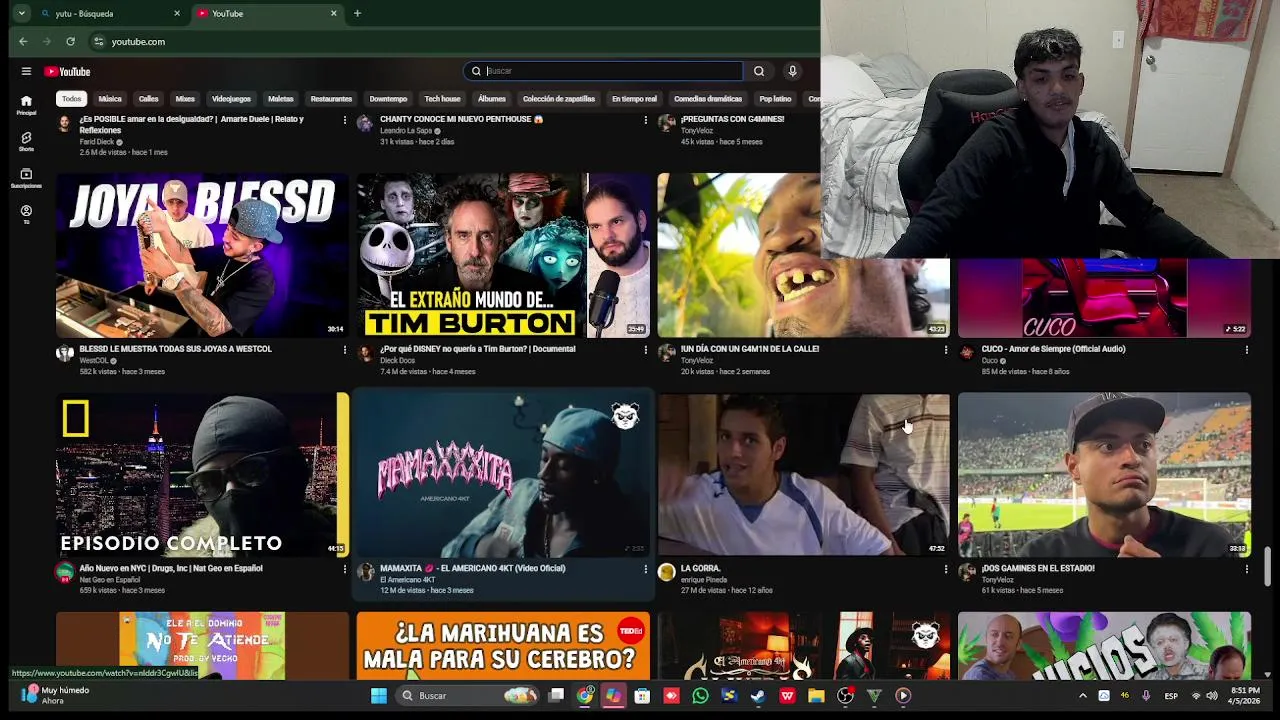Open MAMAXITA El Americano 4KT thumbnail
Viewport: 1280px width, 720px height.
point(503,474)
